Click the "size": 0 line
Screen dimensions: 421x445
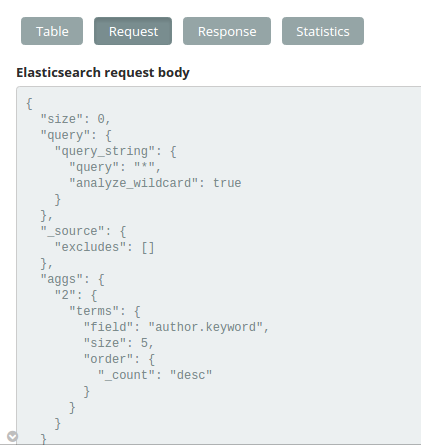pos(75,119)
